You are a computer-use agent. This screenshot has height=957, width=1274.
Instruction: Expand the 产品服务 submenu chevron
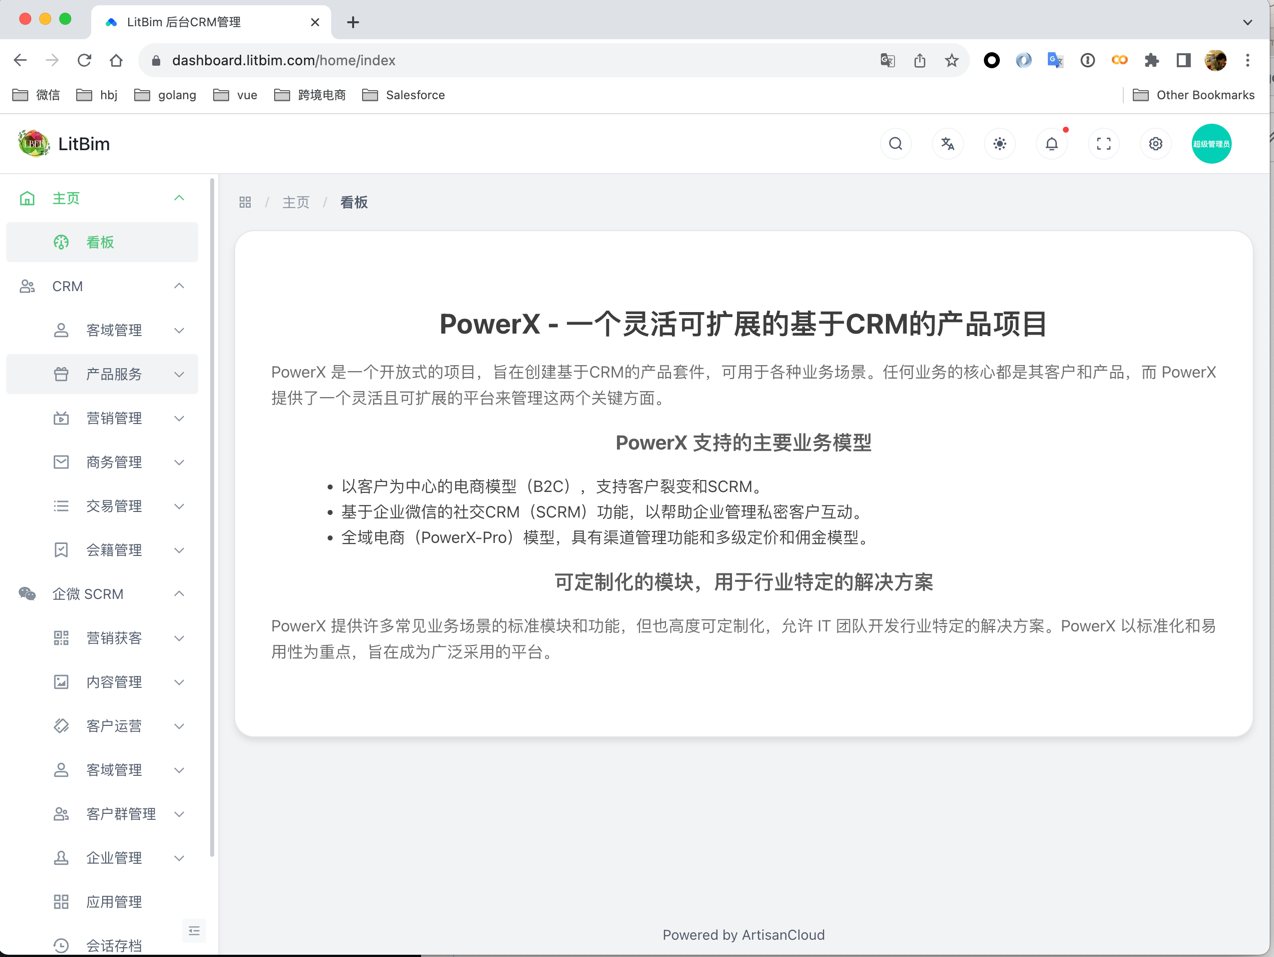pyautogui.click(x=179, y=374)
